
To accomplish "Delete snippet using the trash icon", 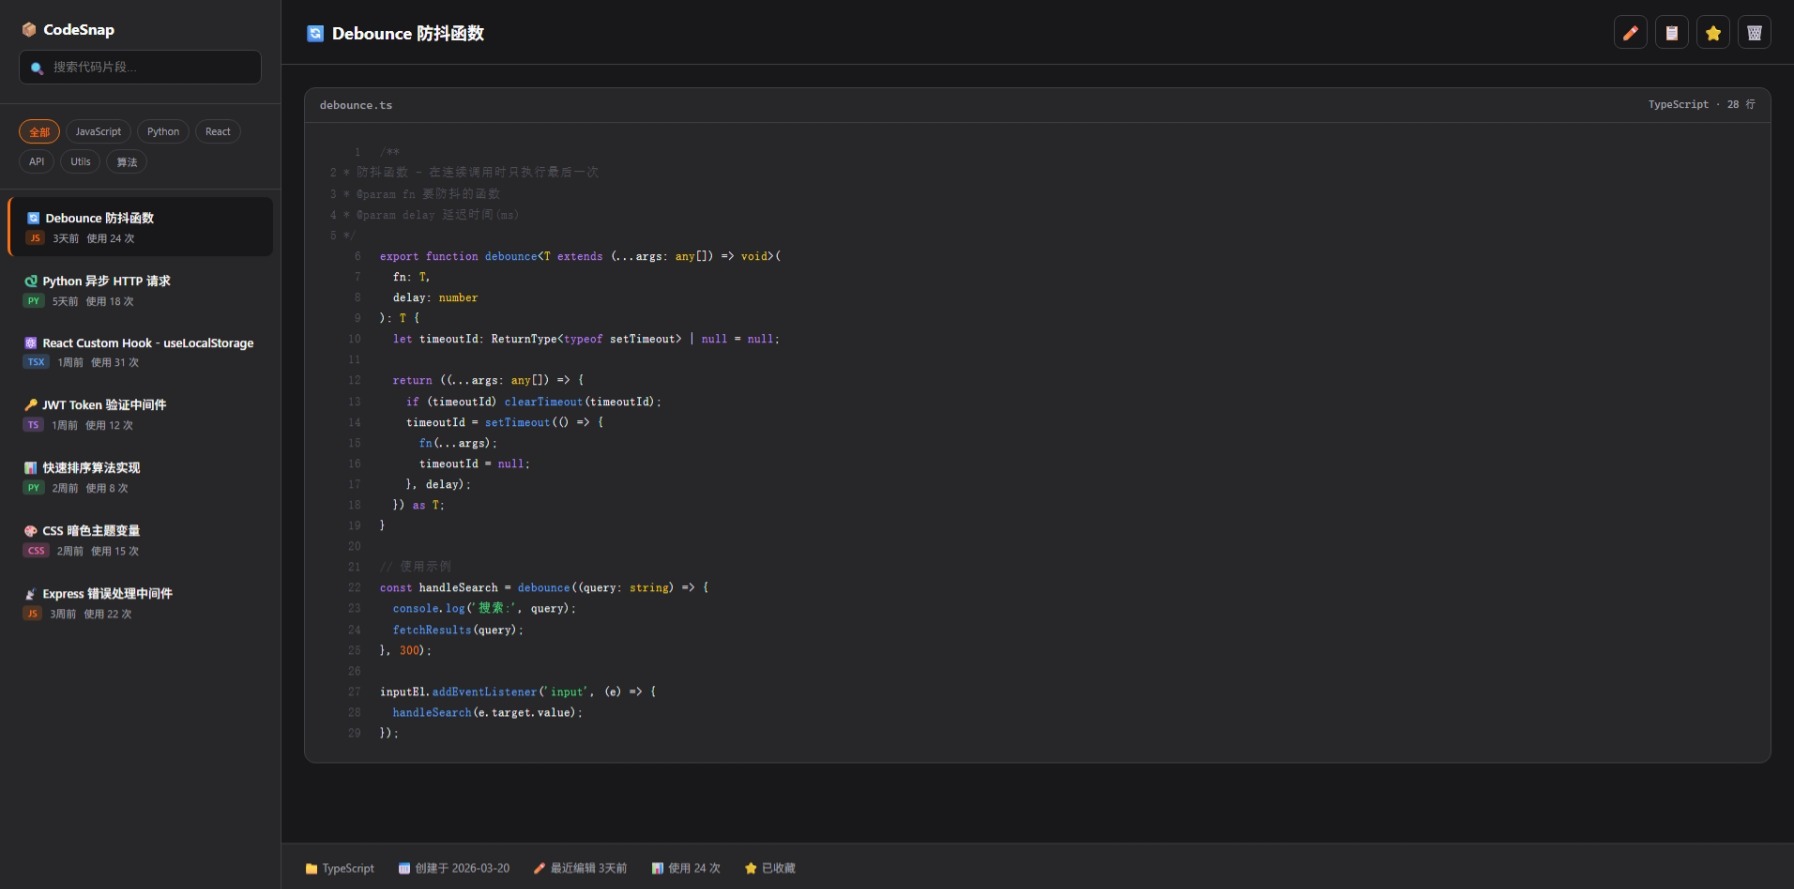I will 1754,33.
